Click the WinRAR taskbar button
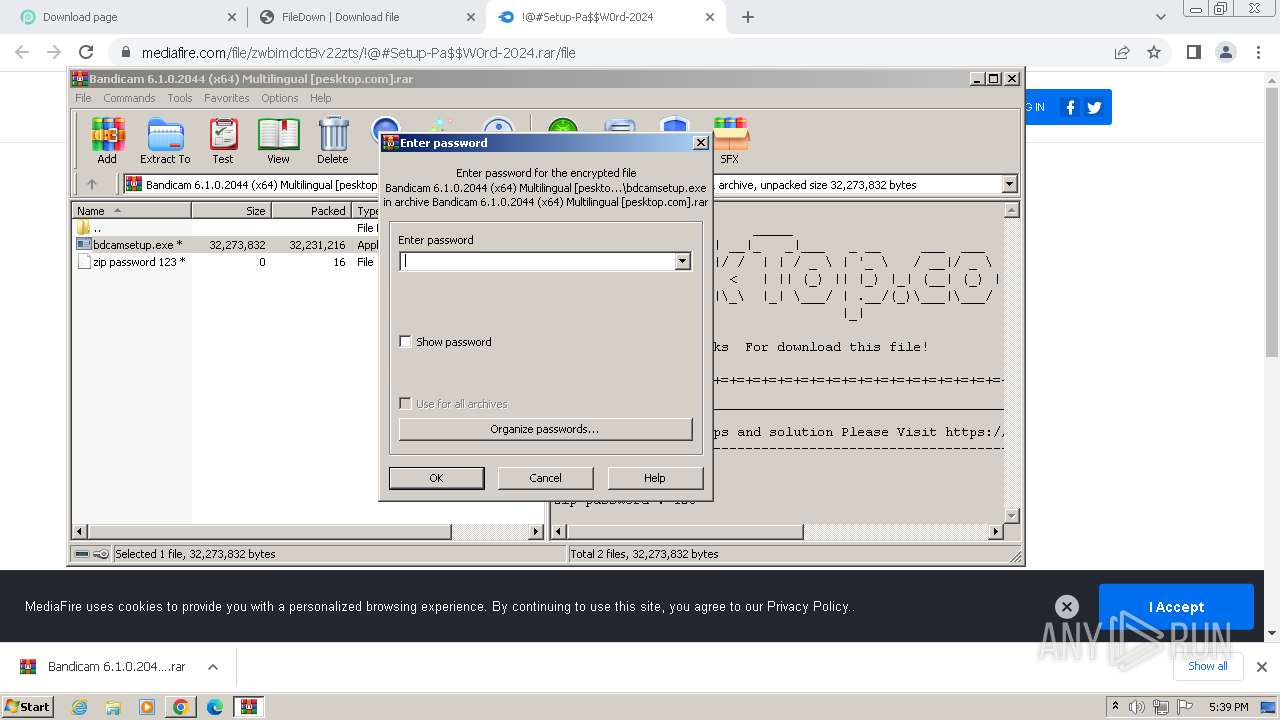 pos(249,707)
